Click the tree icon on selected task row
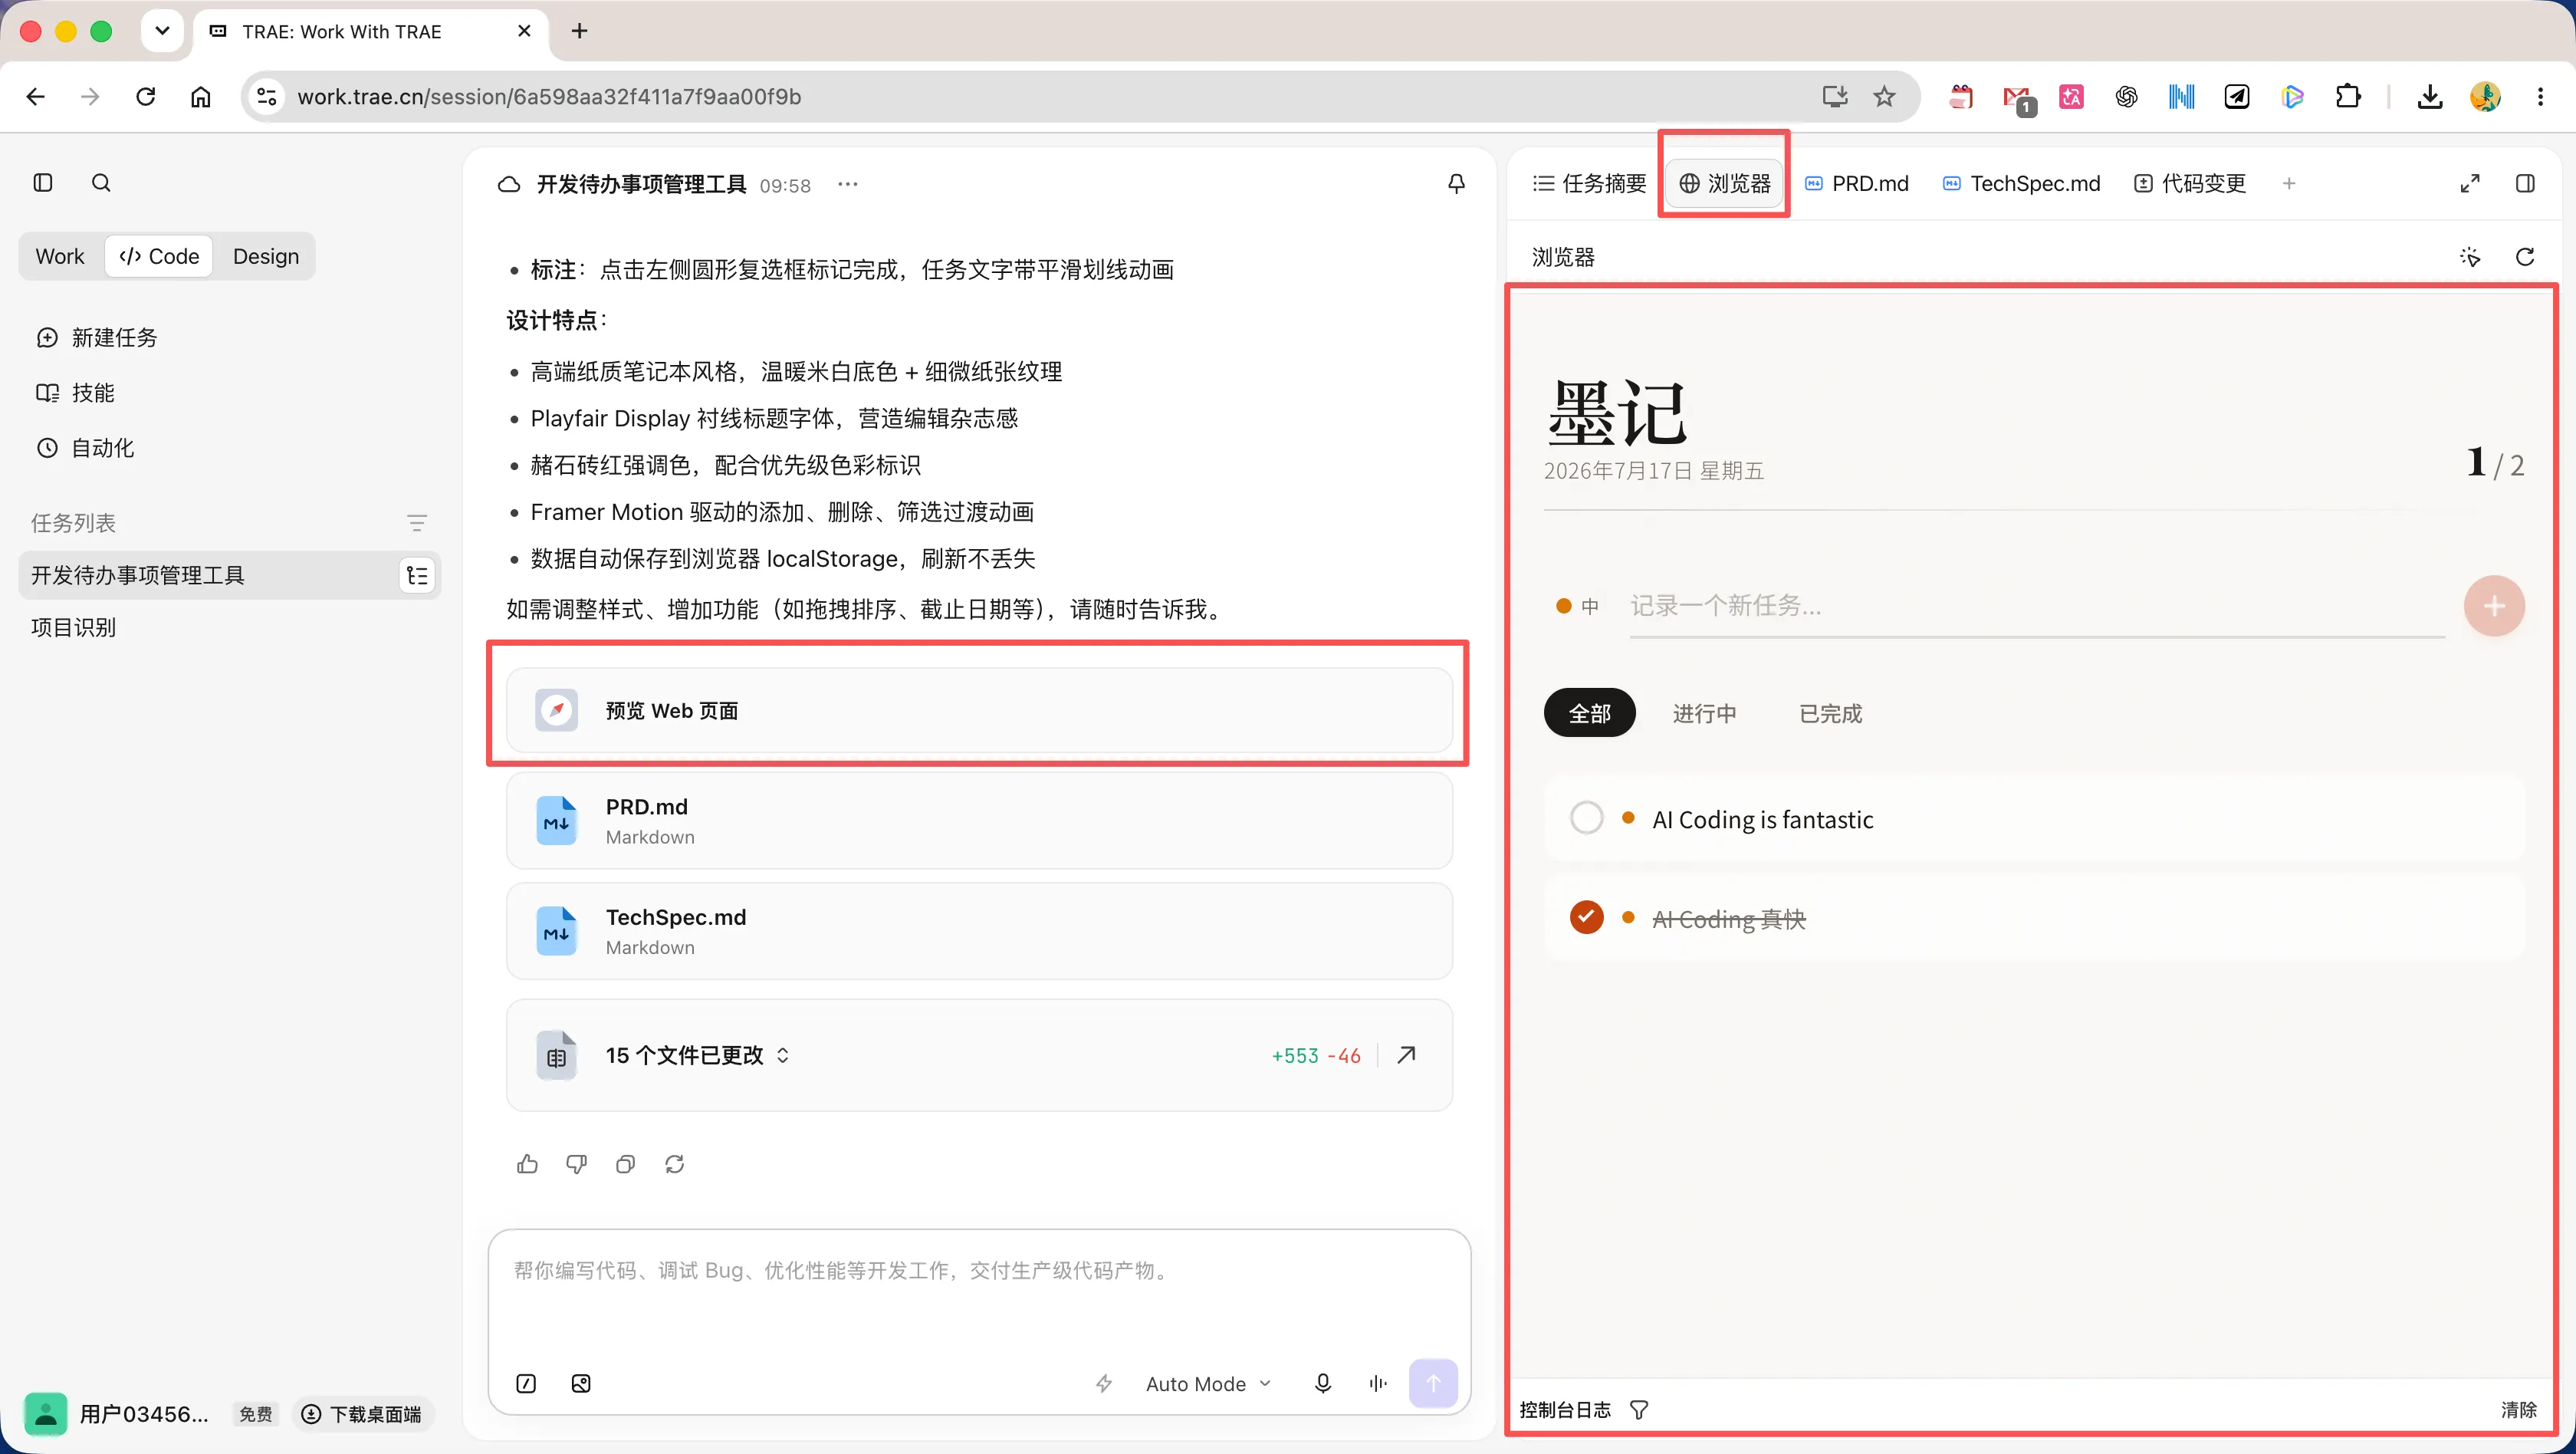The image size is (2576, 1454). point(417,576)
